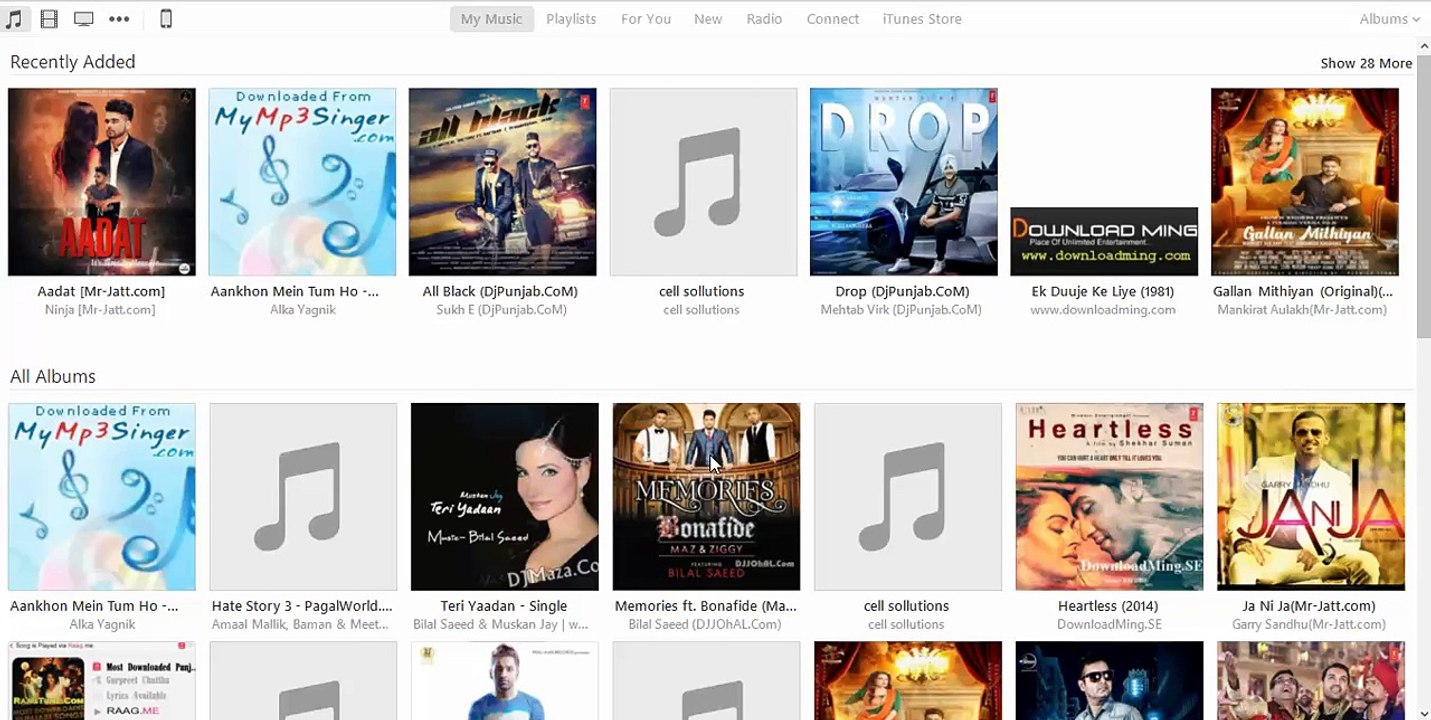The height and width of the screenshot is (720, 1431).
Task: Visit the iTunes Store tab
Action: (922, 19)
